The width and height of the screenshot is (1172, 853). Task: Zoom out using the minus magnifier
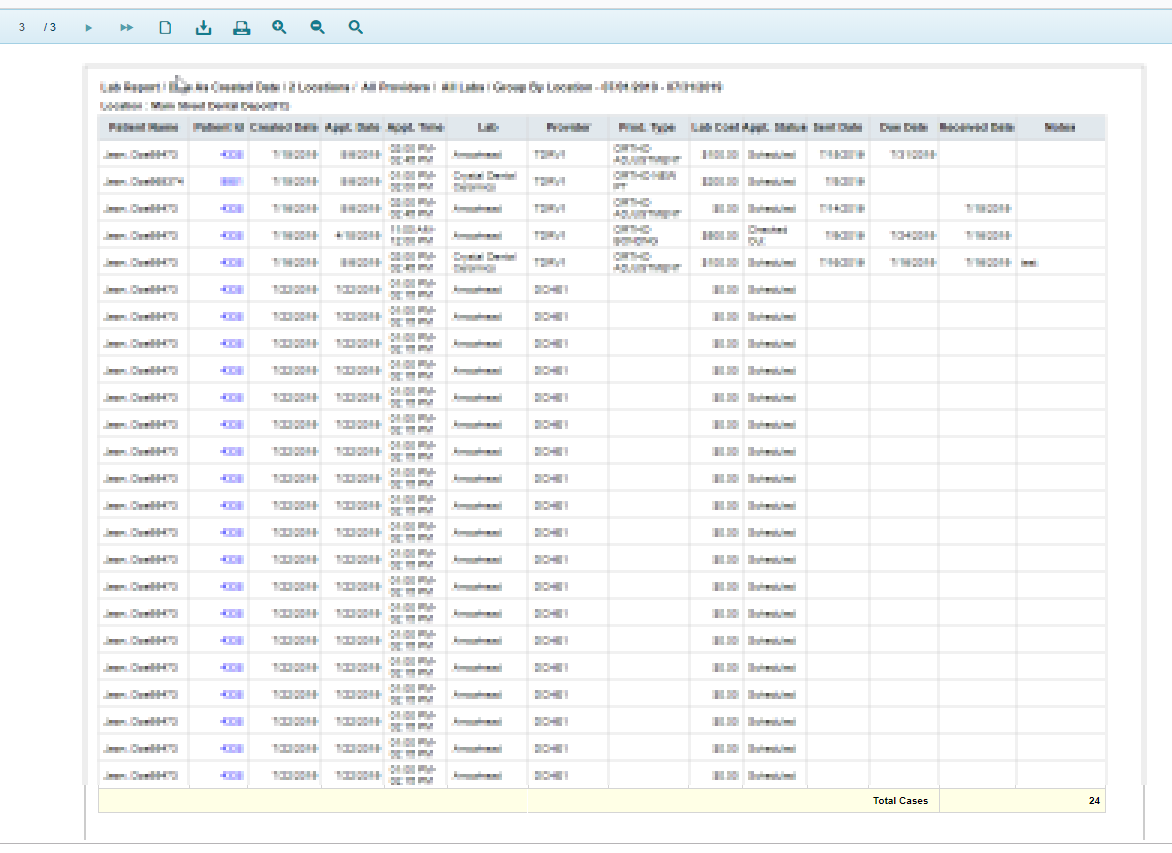pos(317,28)
